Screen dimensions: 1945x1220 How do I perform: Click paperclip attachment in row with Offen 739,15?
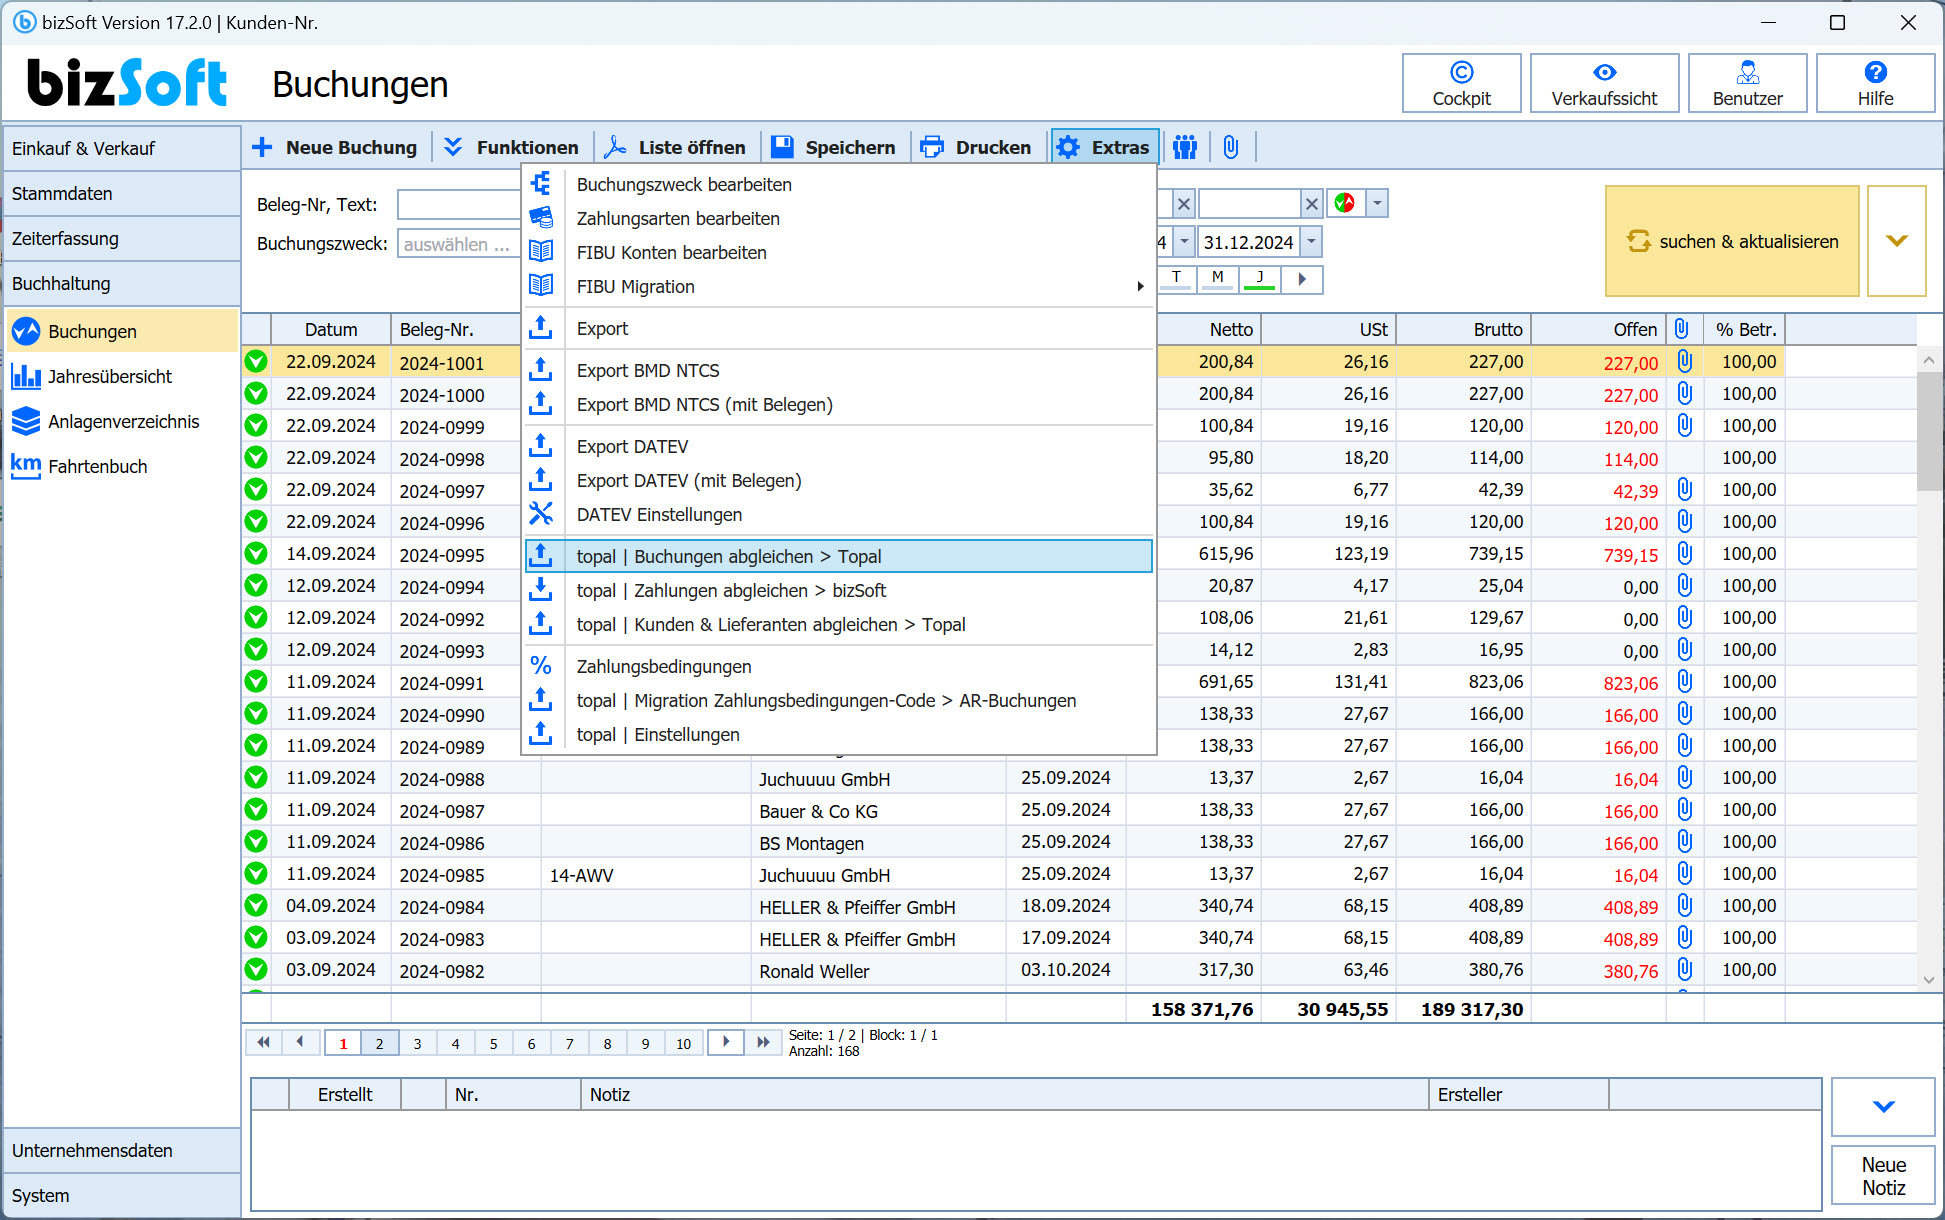pos(1684,554)
